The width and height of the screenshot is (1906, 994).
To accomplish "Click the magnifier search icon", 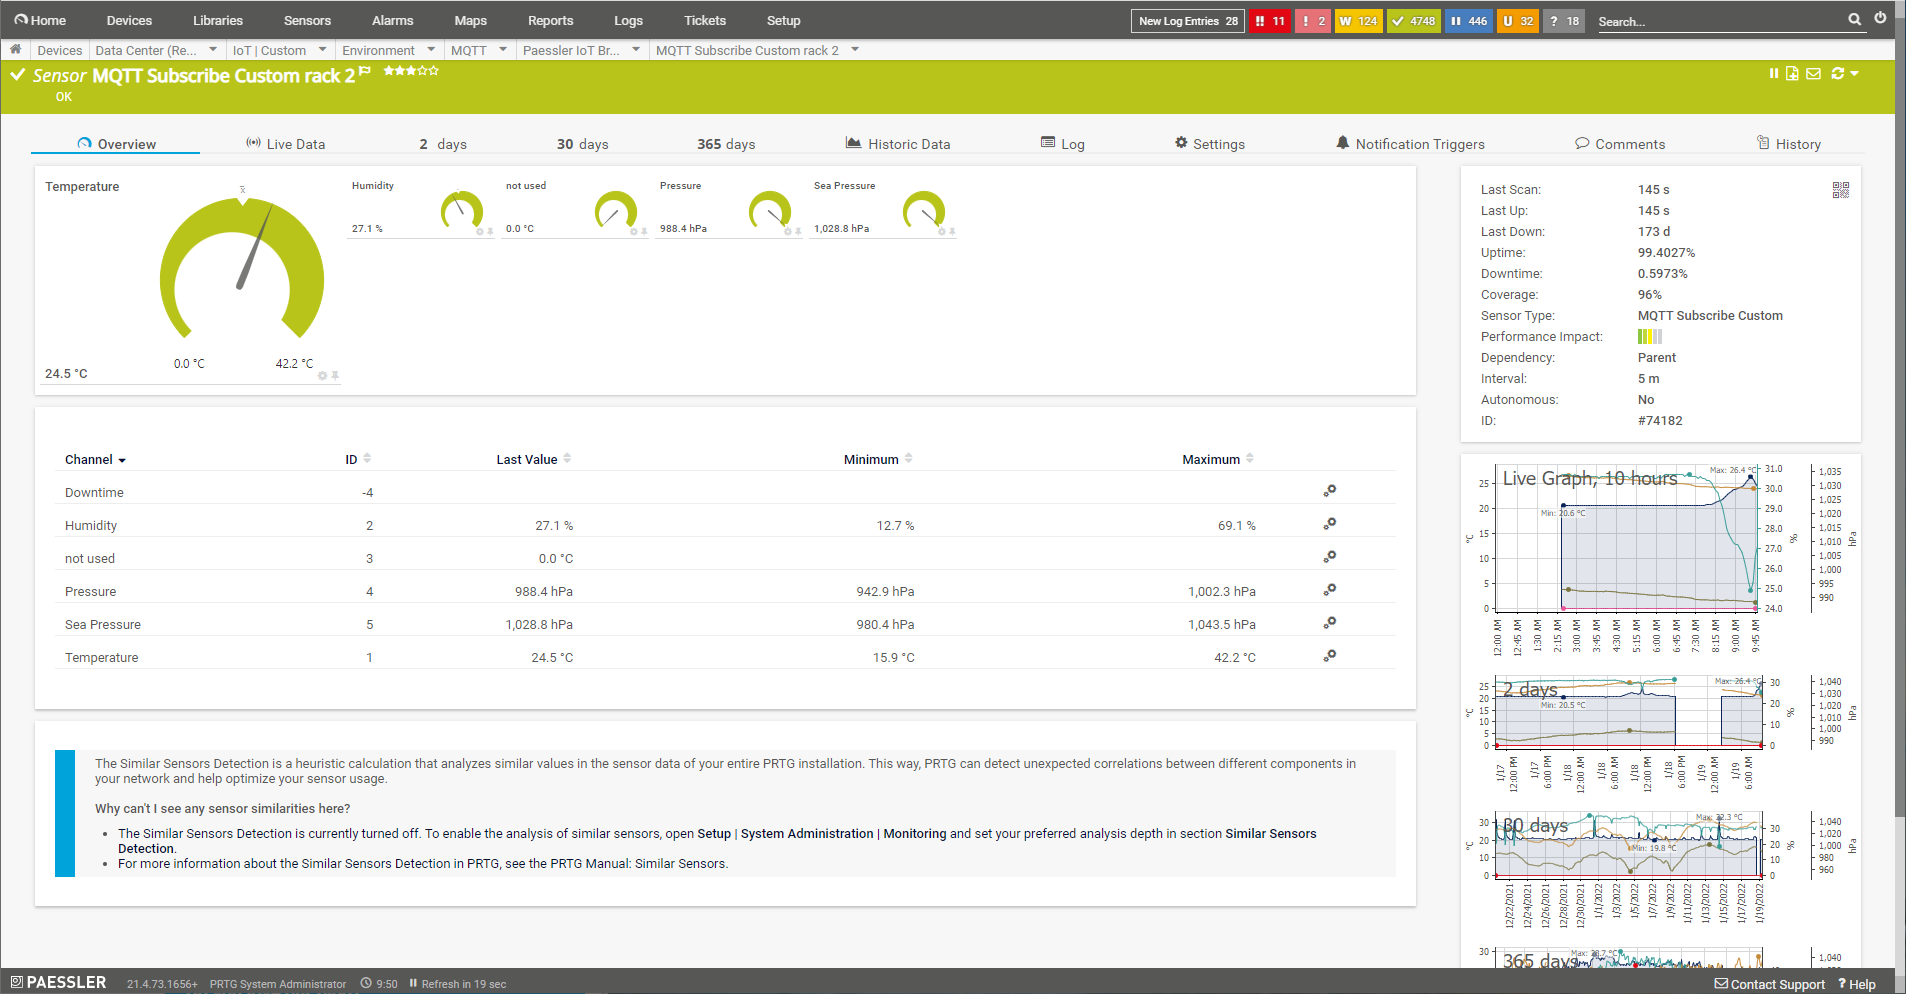I will tap(1854, 19).
